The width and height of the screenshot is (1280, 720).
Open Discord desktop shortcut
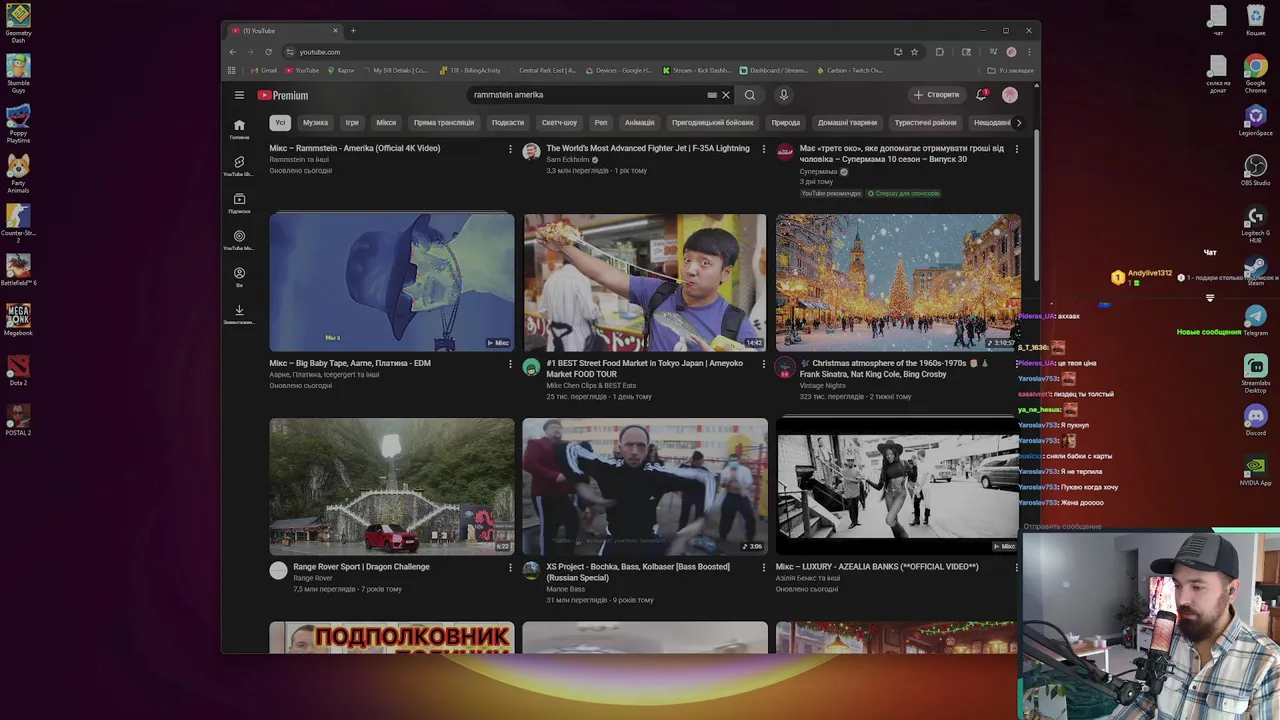coord(1255,419)
